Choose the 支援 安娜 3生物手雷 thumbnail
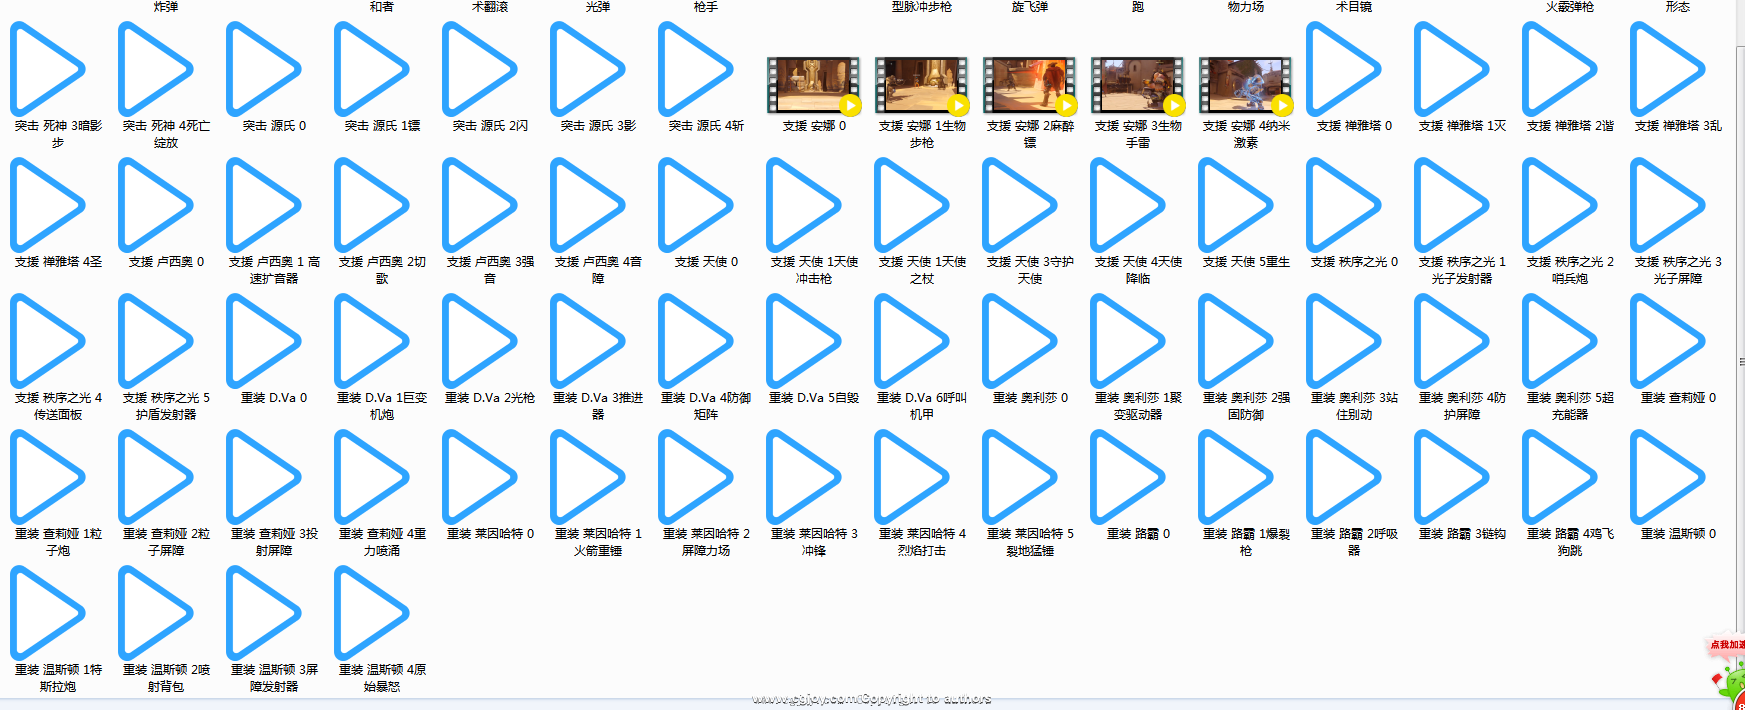Image resolution: width=1745 pixels, height=710 pixels. [1138, 85]
